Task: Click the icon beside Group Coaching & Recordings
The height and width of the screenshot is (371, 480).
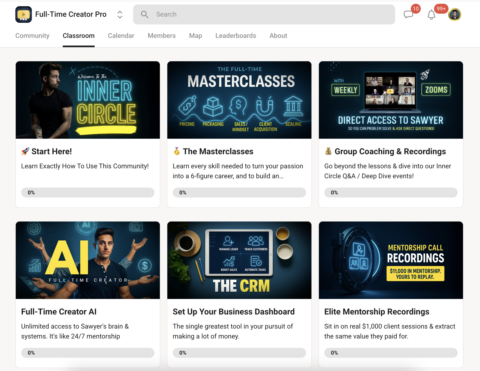Action: click(328, 151)
